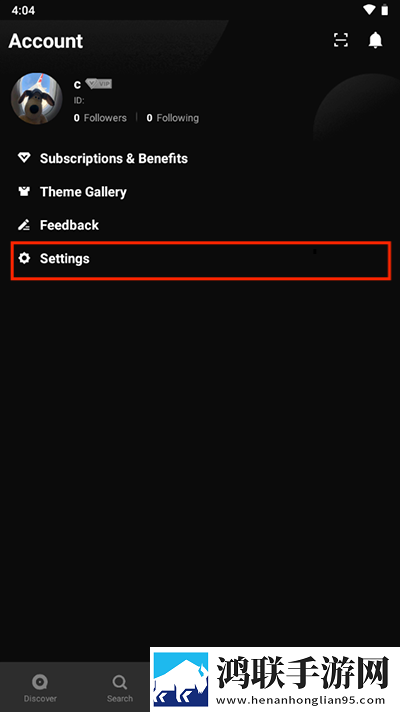
Task: View the 0 Followers list
Action: [x=100, y=118]
